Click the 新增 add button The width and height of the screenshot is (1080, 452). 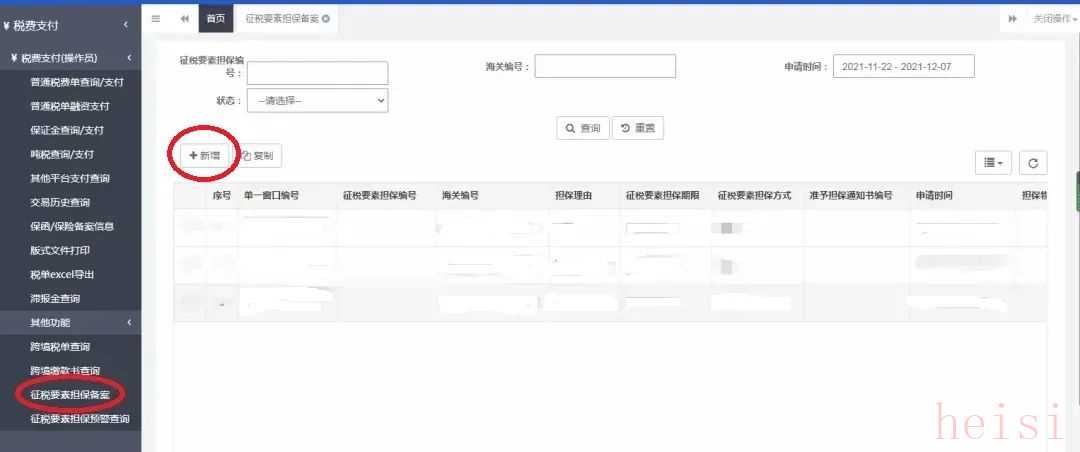pos(204,156)
